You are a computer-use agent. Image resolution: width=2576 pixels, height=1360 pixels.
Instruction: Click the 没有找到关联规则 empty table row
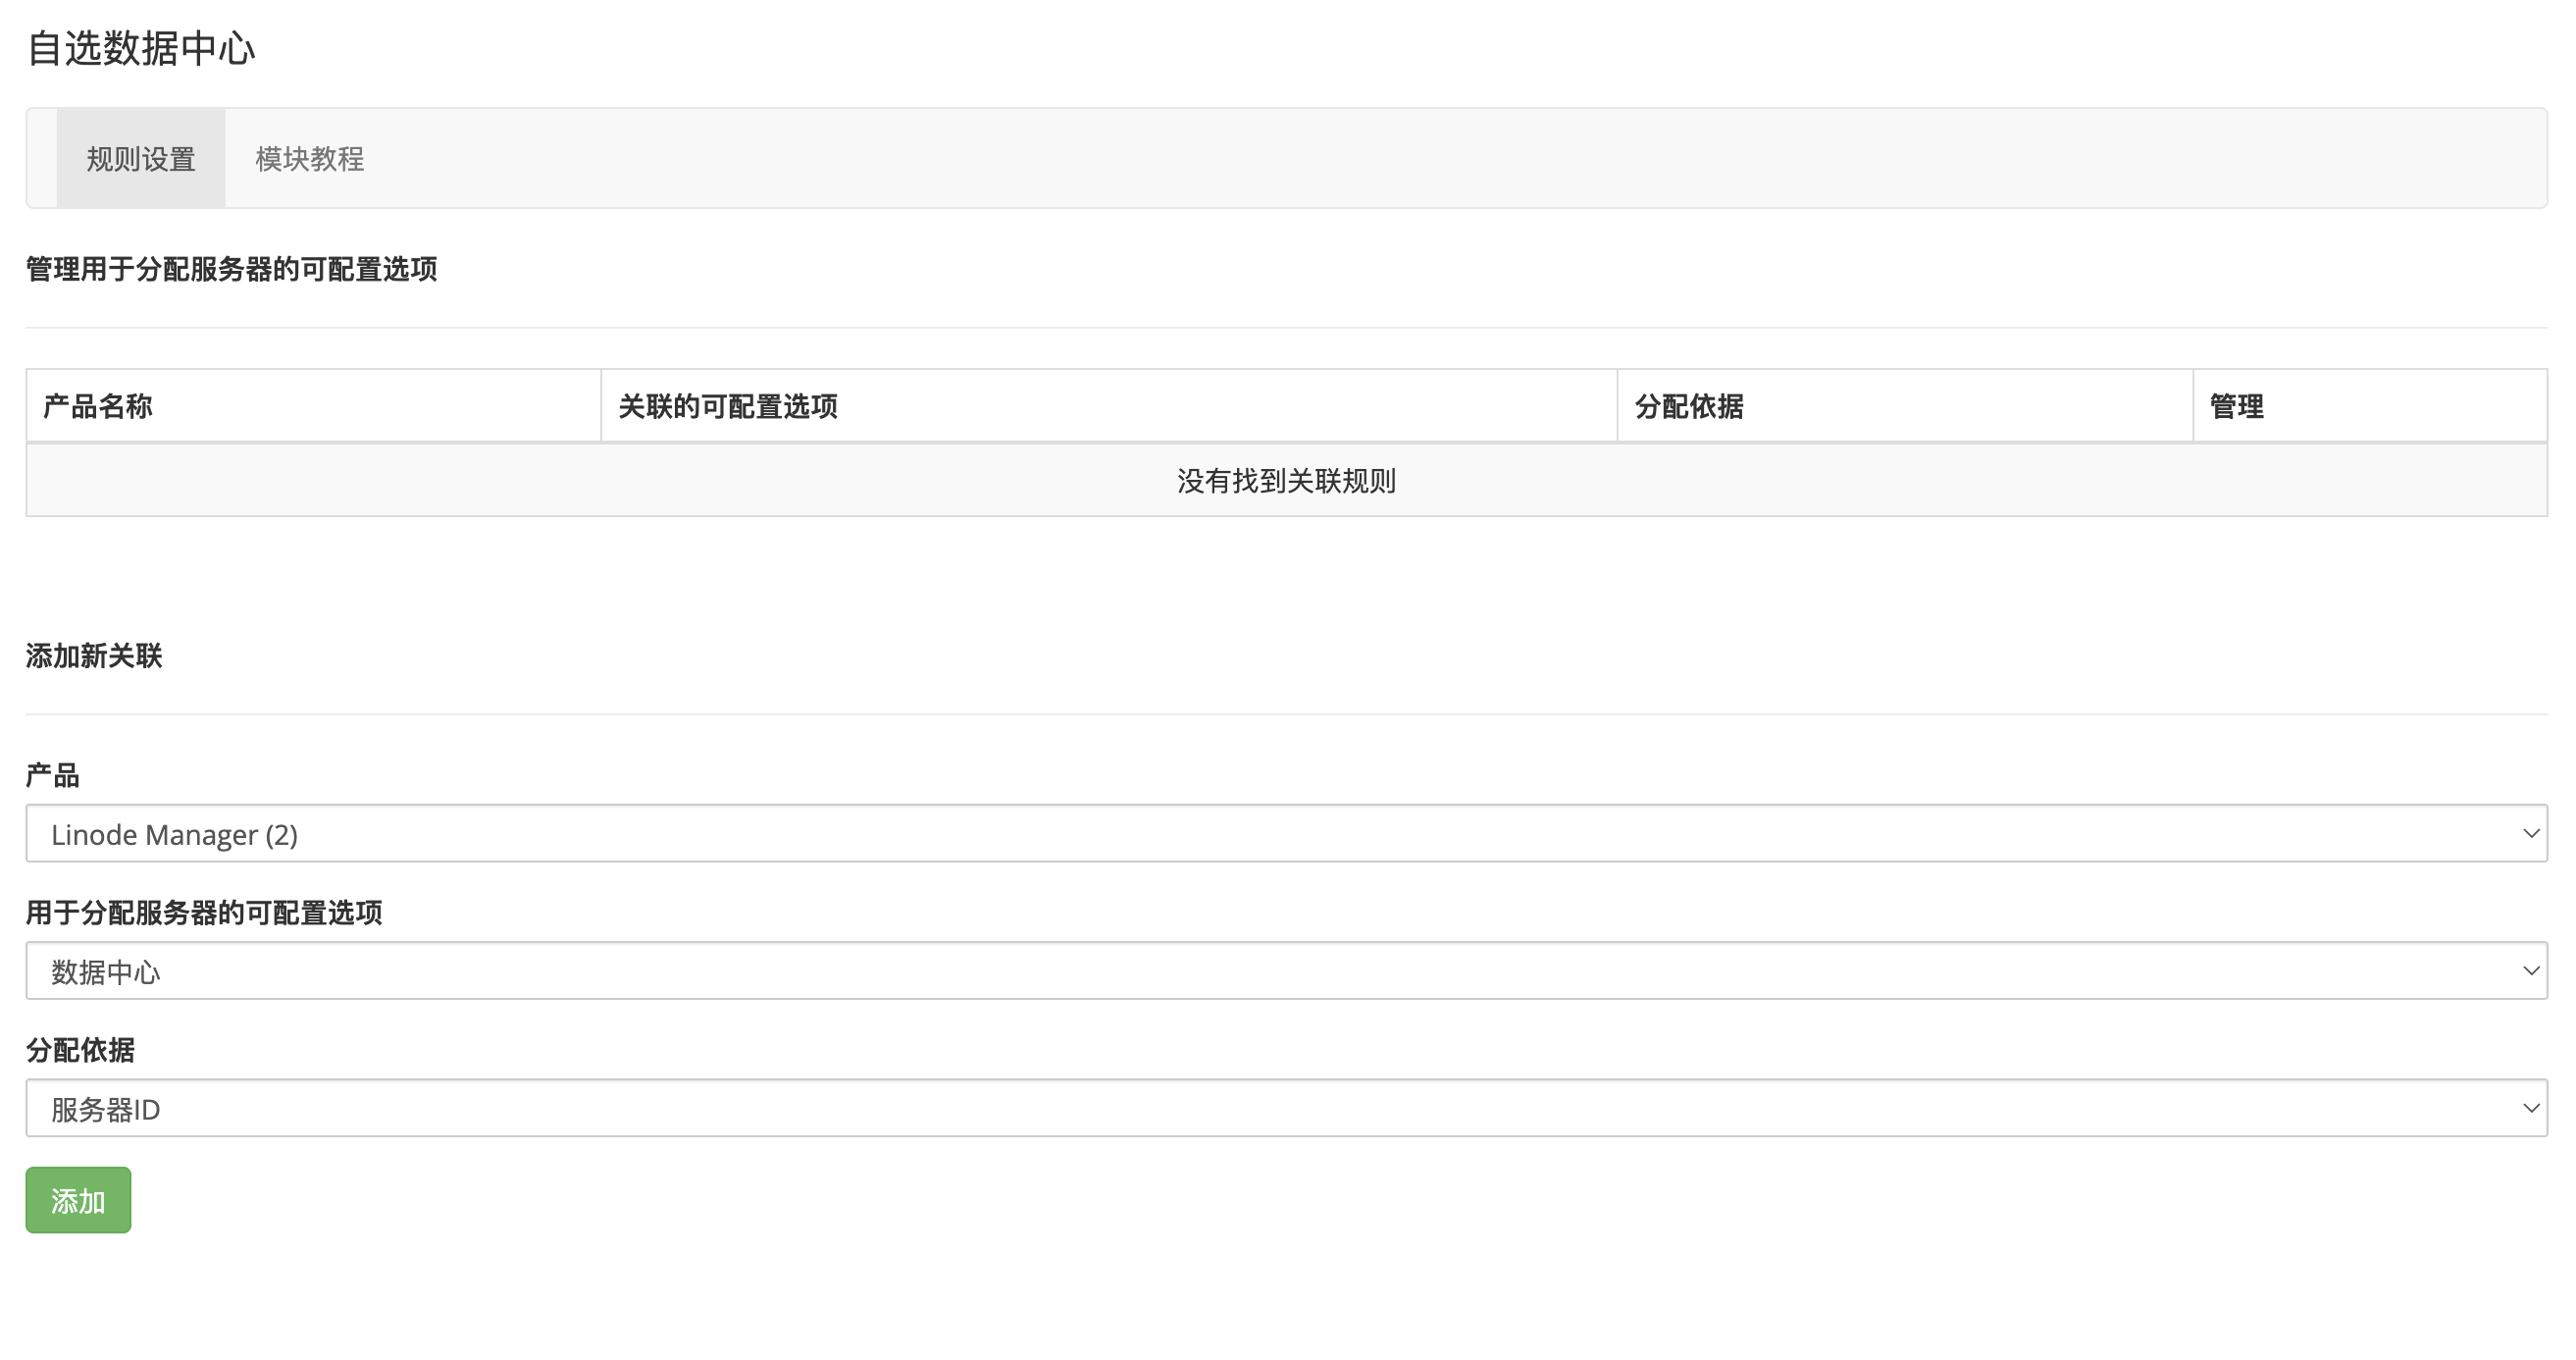click(1286, 481)
